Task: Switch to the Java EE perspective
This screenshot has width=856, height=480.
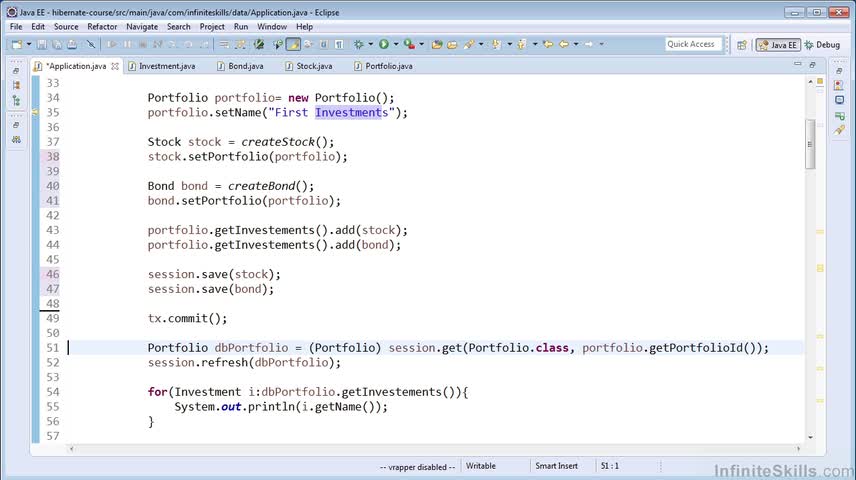Action: [x=778, y=45]
